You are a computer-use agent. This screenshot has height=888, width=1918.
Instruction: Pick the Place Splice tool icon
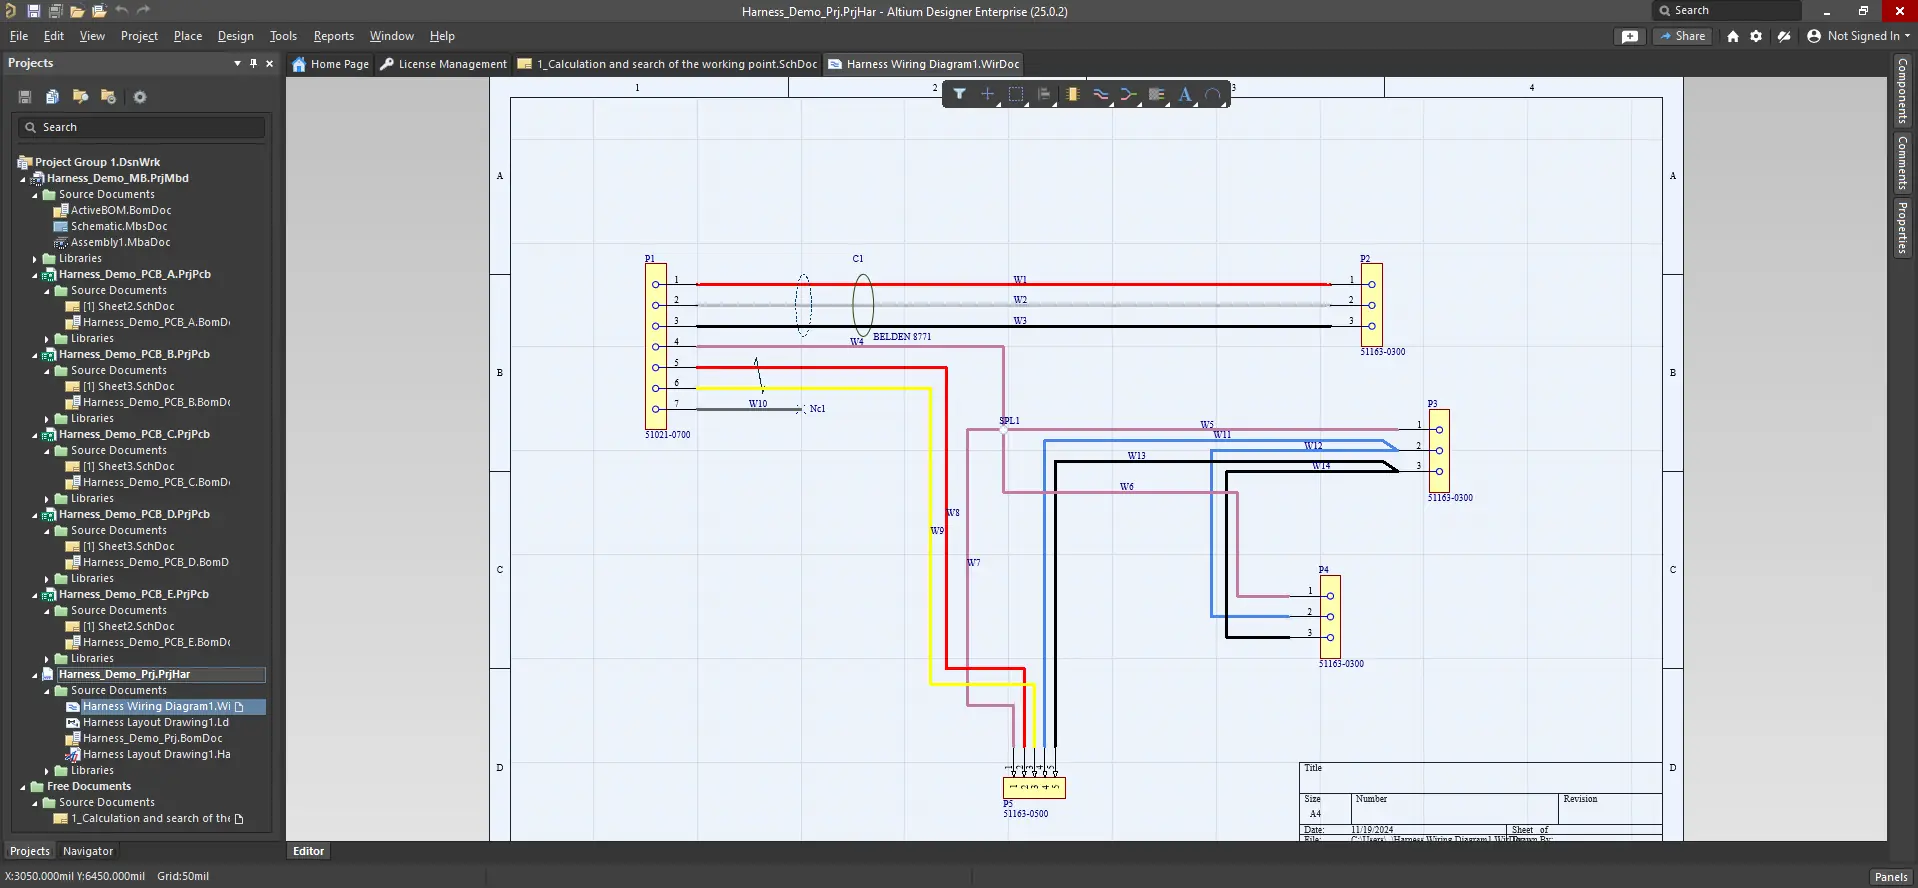coord(1128,94)
